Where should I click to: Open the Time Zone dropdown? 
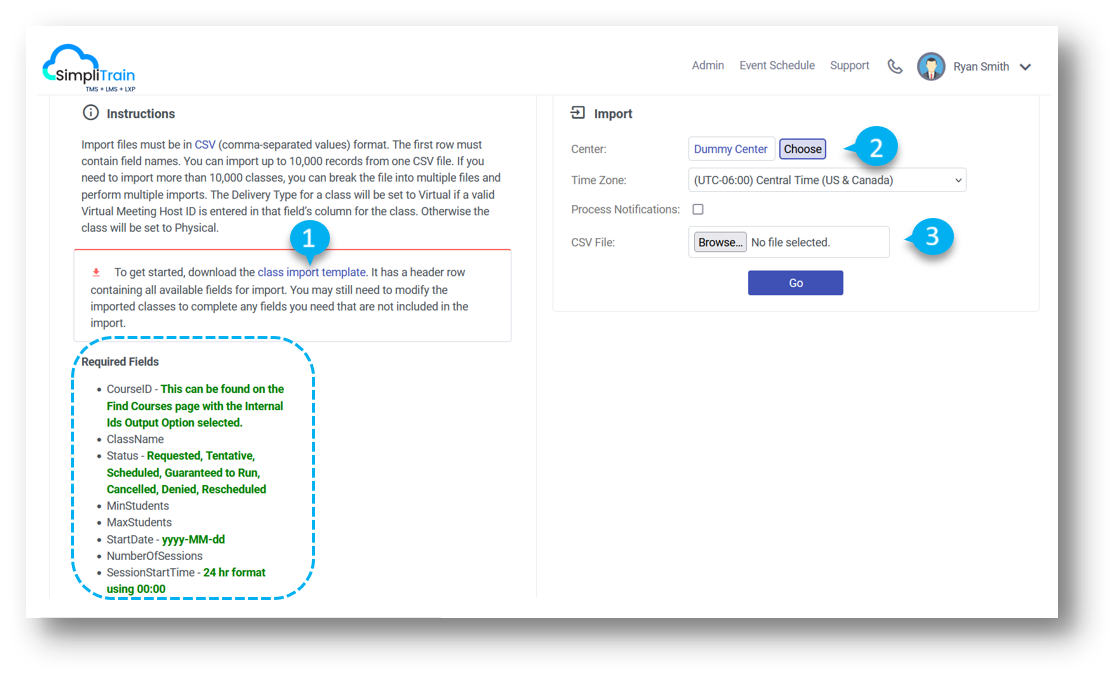point(827,180)
